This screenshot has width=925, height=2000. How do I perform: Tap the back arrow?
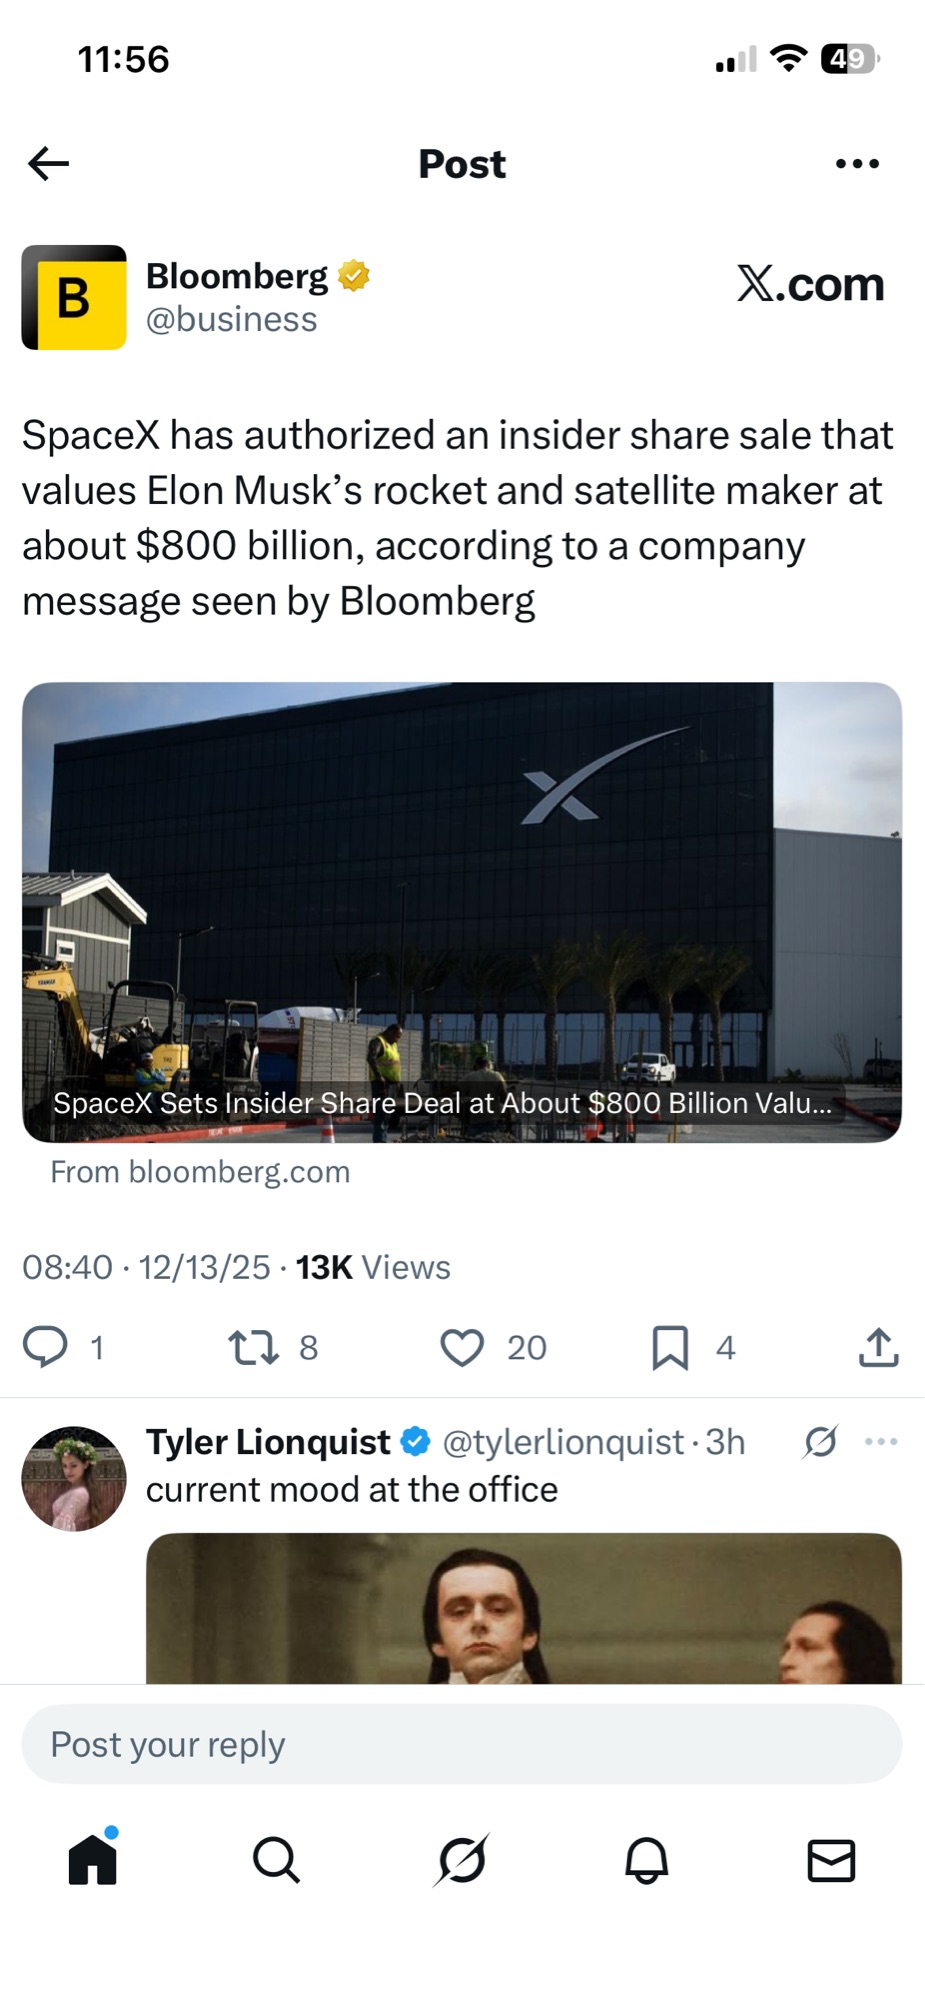click(x=48, y=163)
